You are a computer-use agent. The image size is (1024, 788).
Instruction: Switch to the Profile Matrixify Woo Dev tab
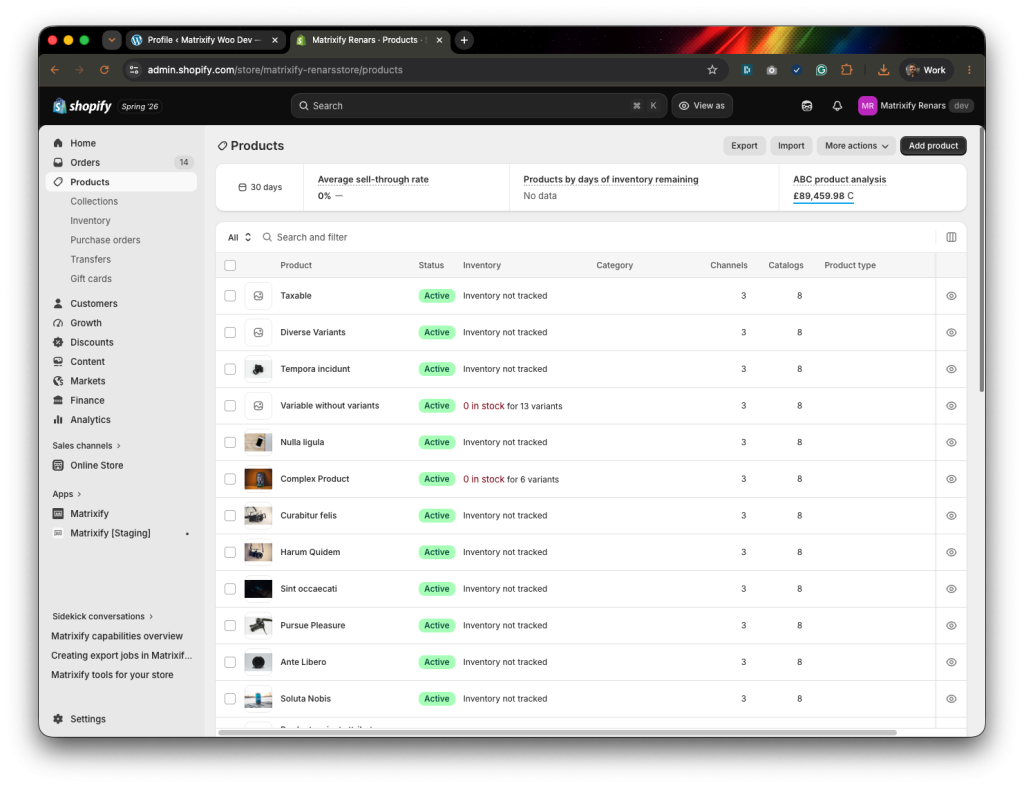205,40
